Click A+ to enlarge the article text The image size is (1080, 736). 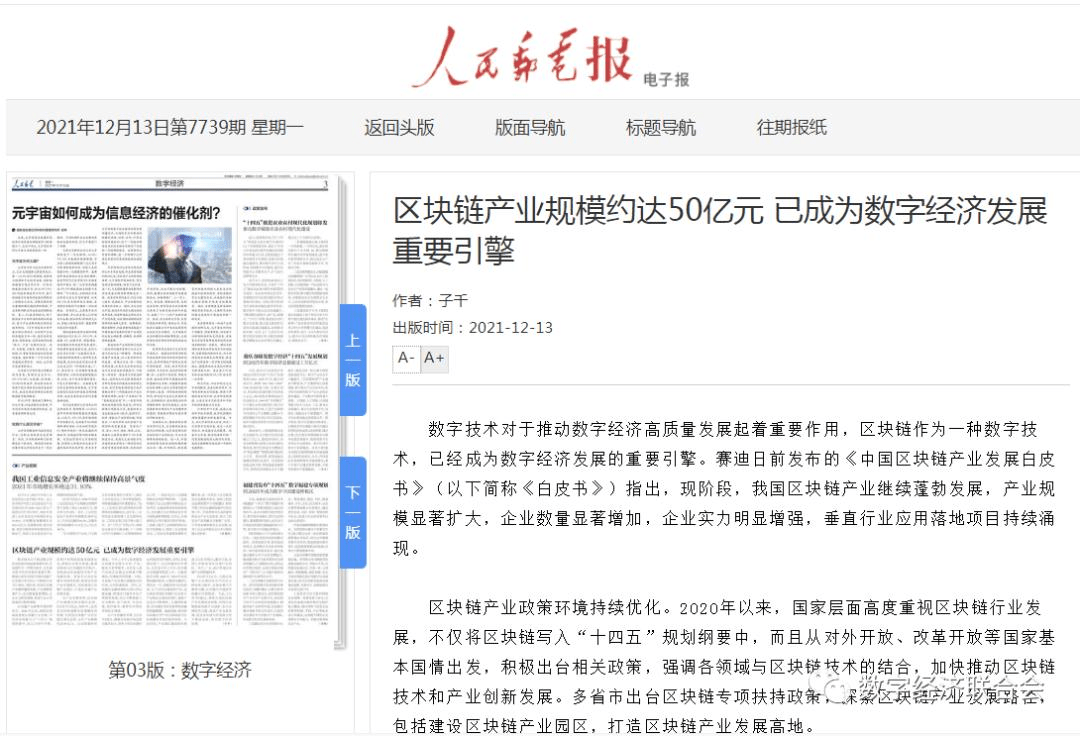click(434, 358)
